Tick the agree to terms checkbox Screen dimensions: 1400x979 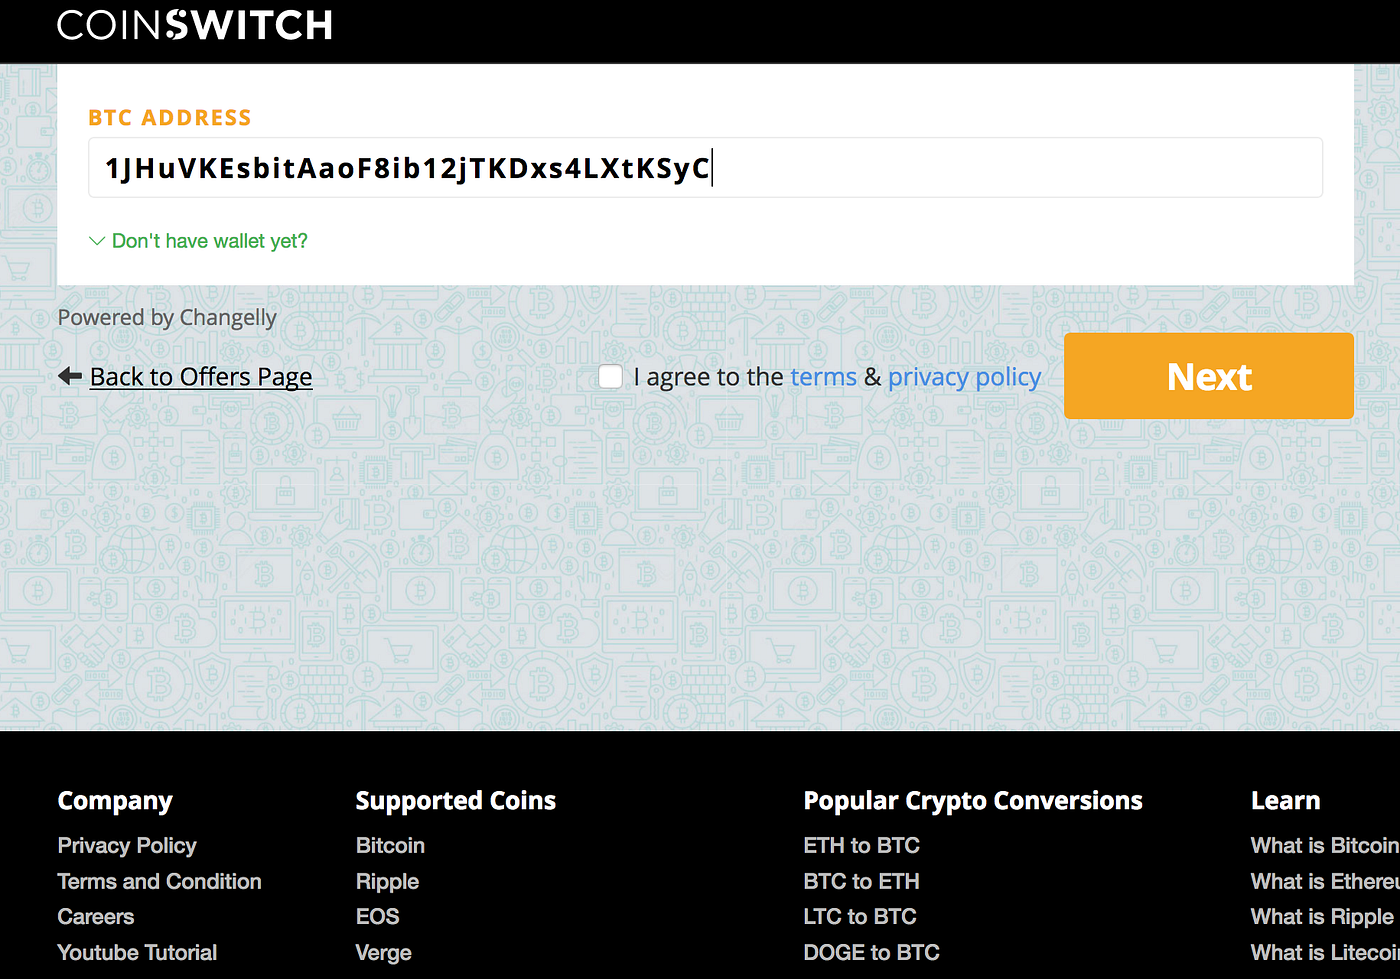click(x=610, y=377)
